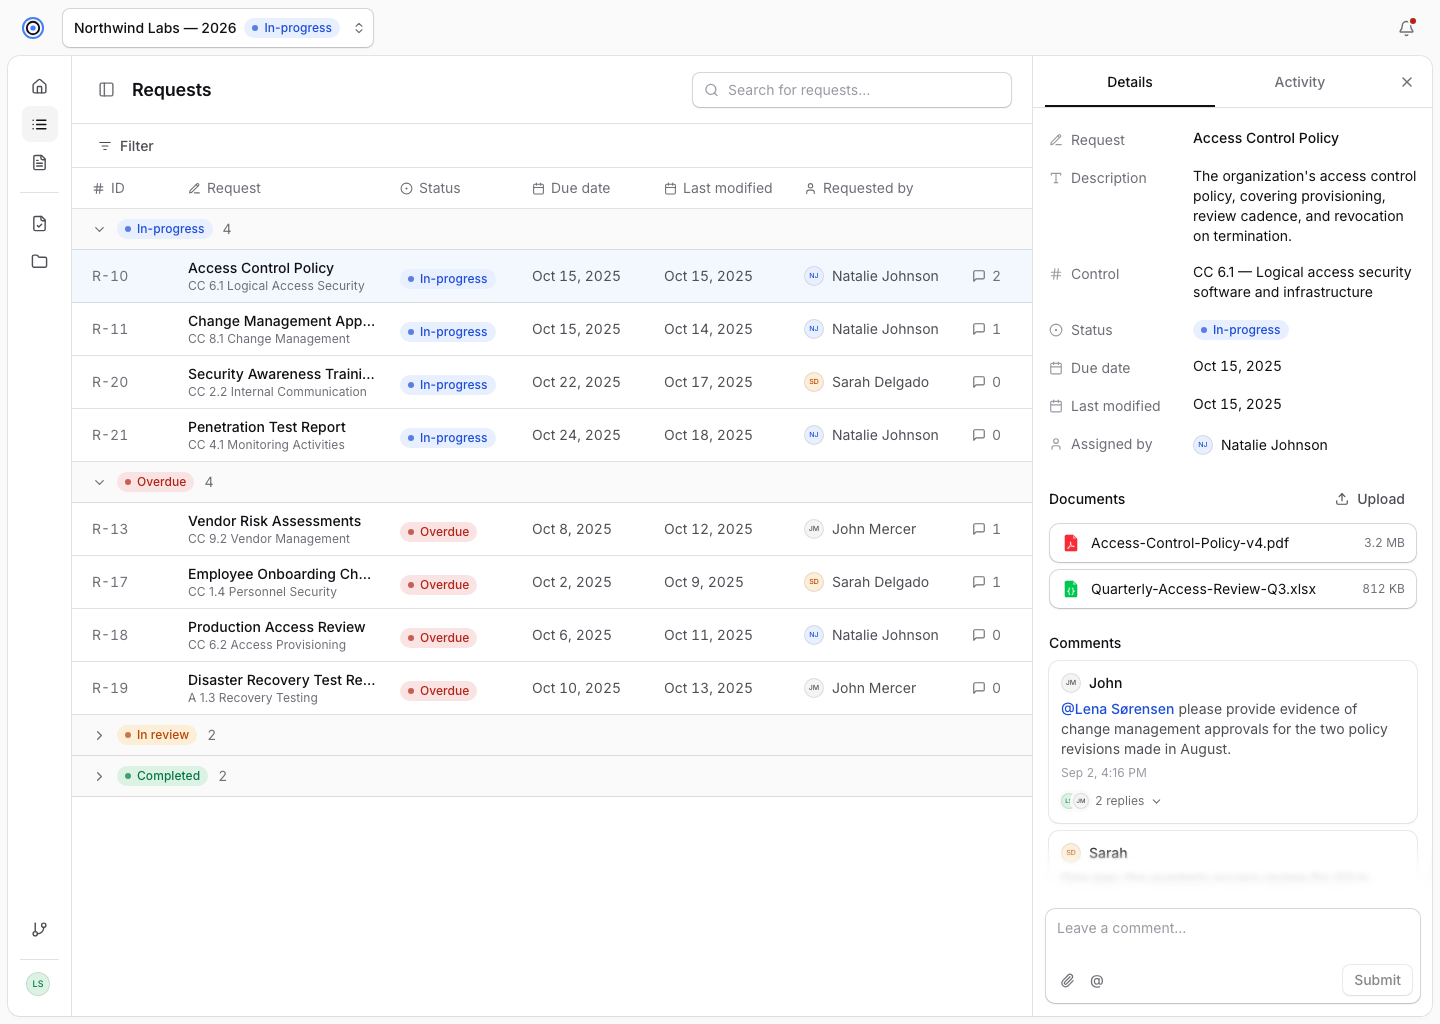Click the spreadsheet icon of Quarterly-Access-Review-Q3.xlsx
Viewport: 1440px width, 1024px height.
(1071, 589)
